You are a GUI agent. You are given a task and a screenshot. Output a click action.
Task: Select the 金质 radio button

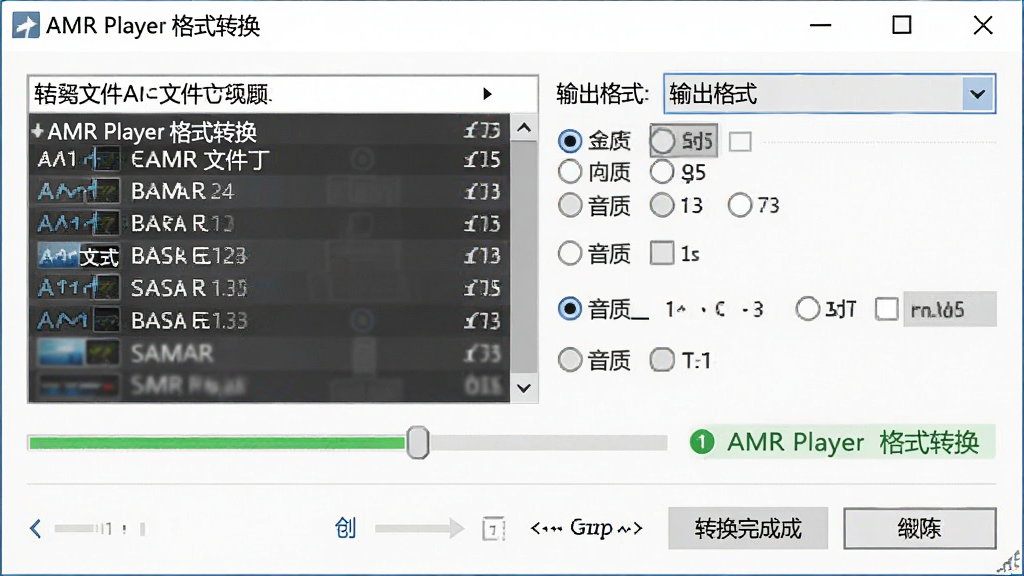point(570,140)
